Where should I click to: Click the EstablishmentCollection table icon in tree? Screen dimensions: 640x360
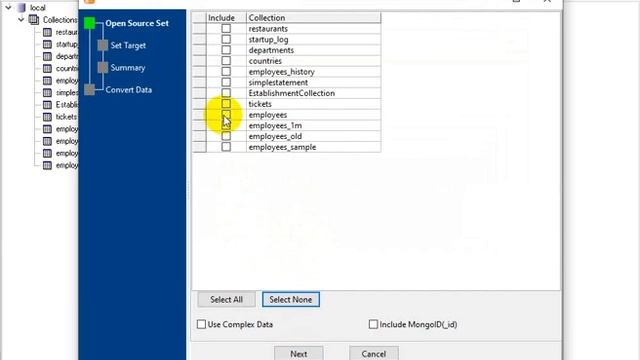point(47,105)
